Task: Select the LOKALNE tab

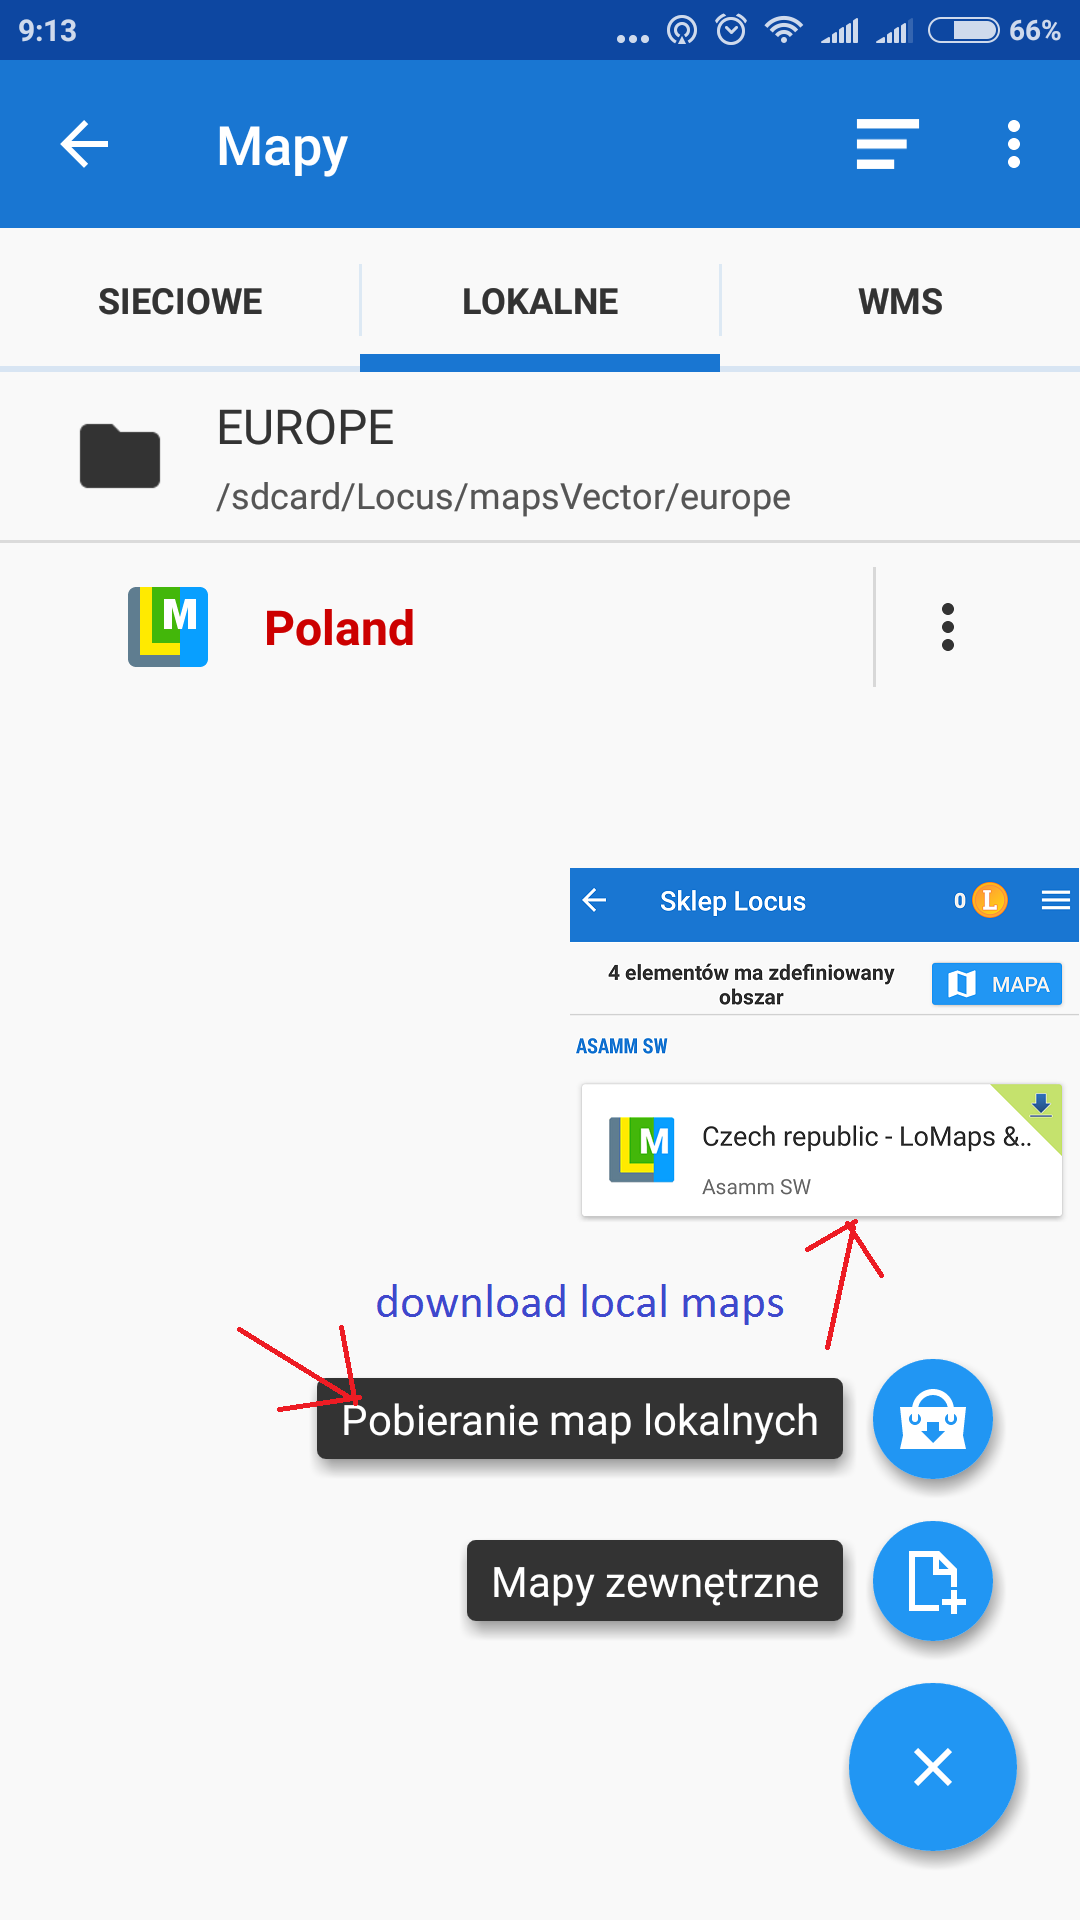Action: (x=540, y=301)
